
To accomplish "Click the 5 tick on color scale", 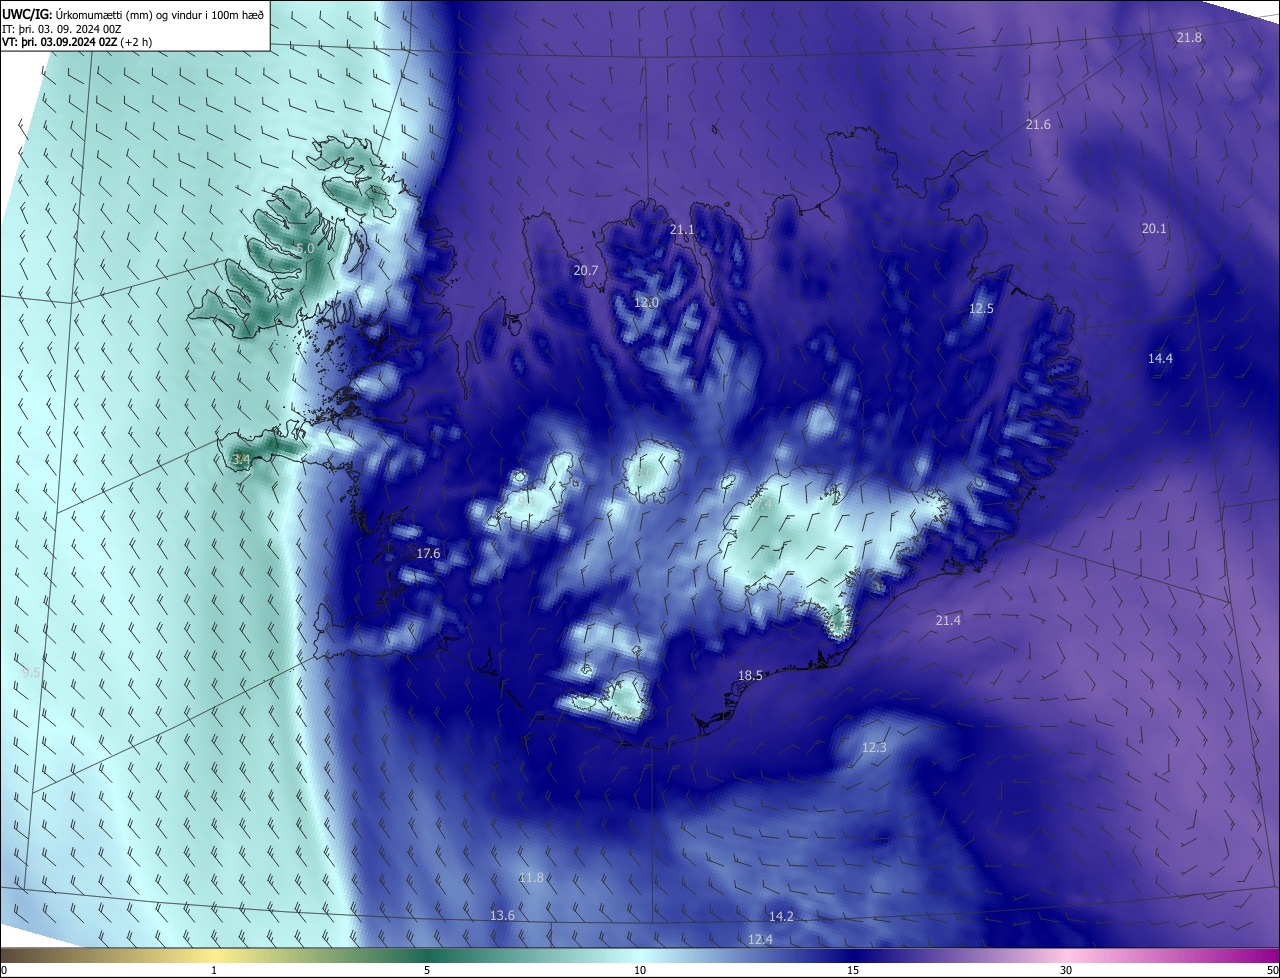I will tap(427, 970).
